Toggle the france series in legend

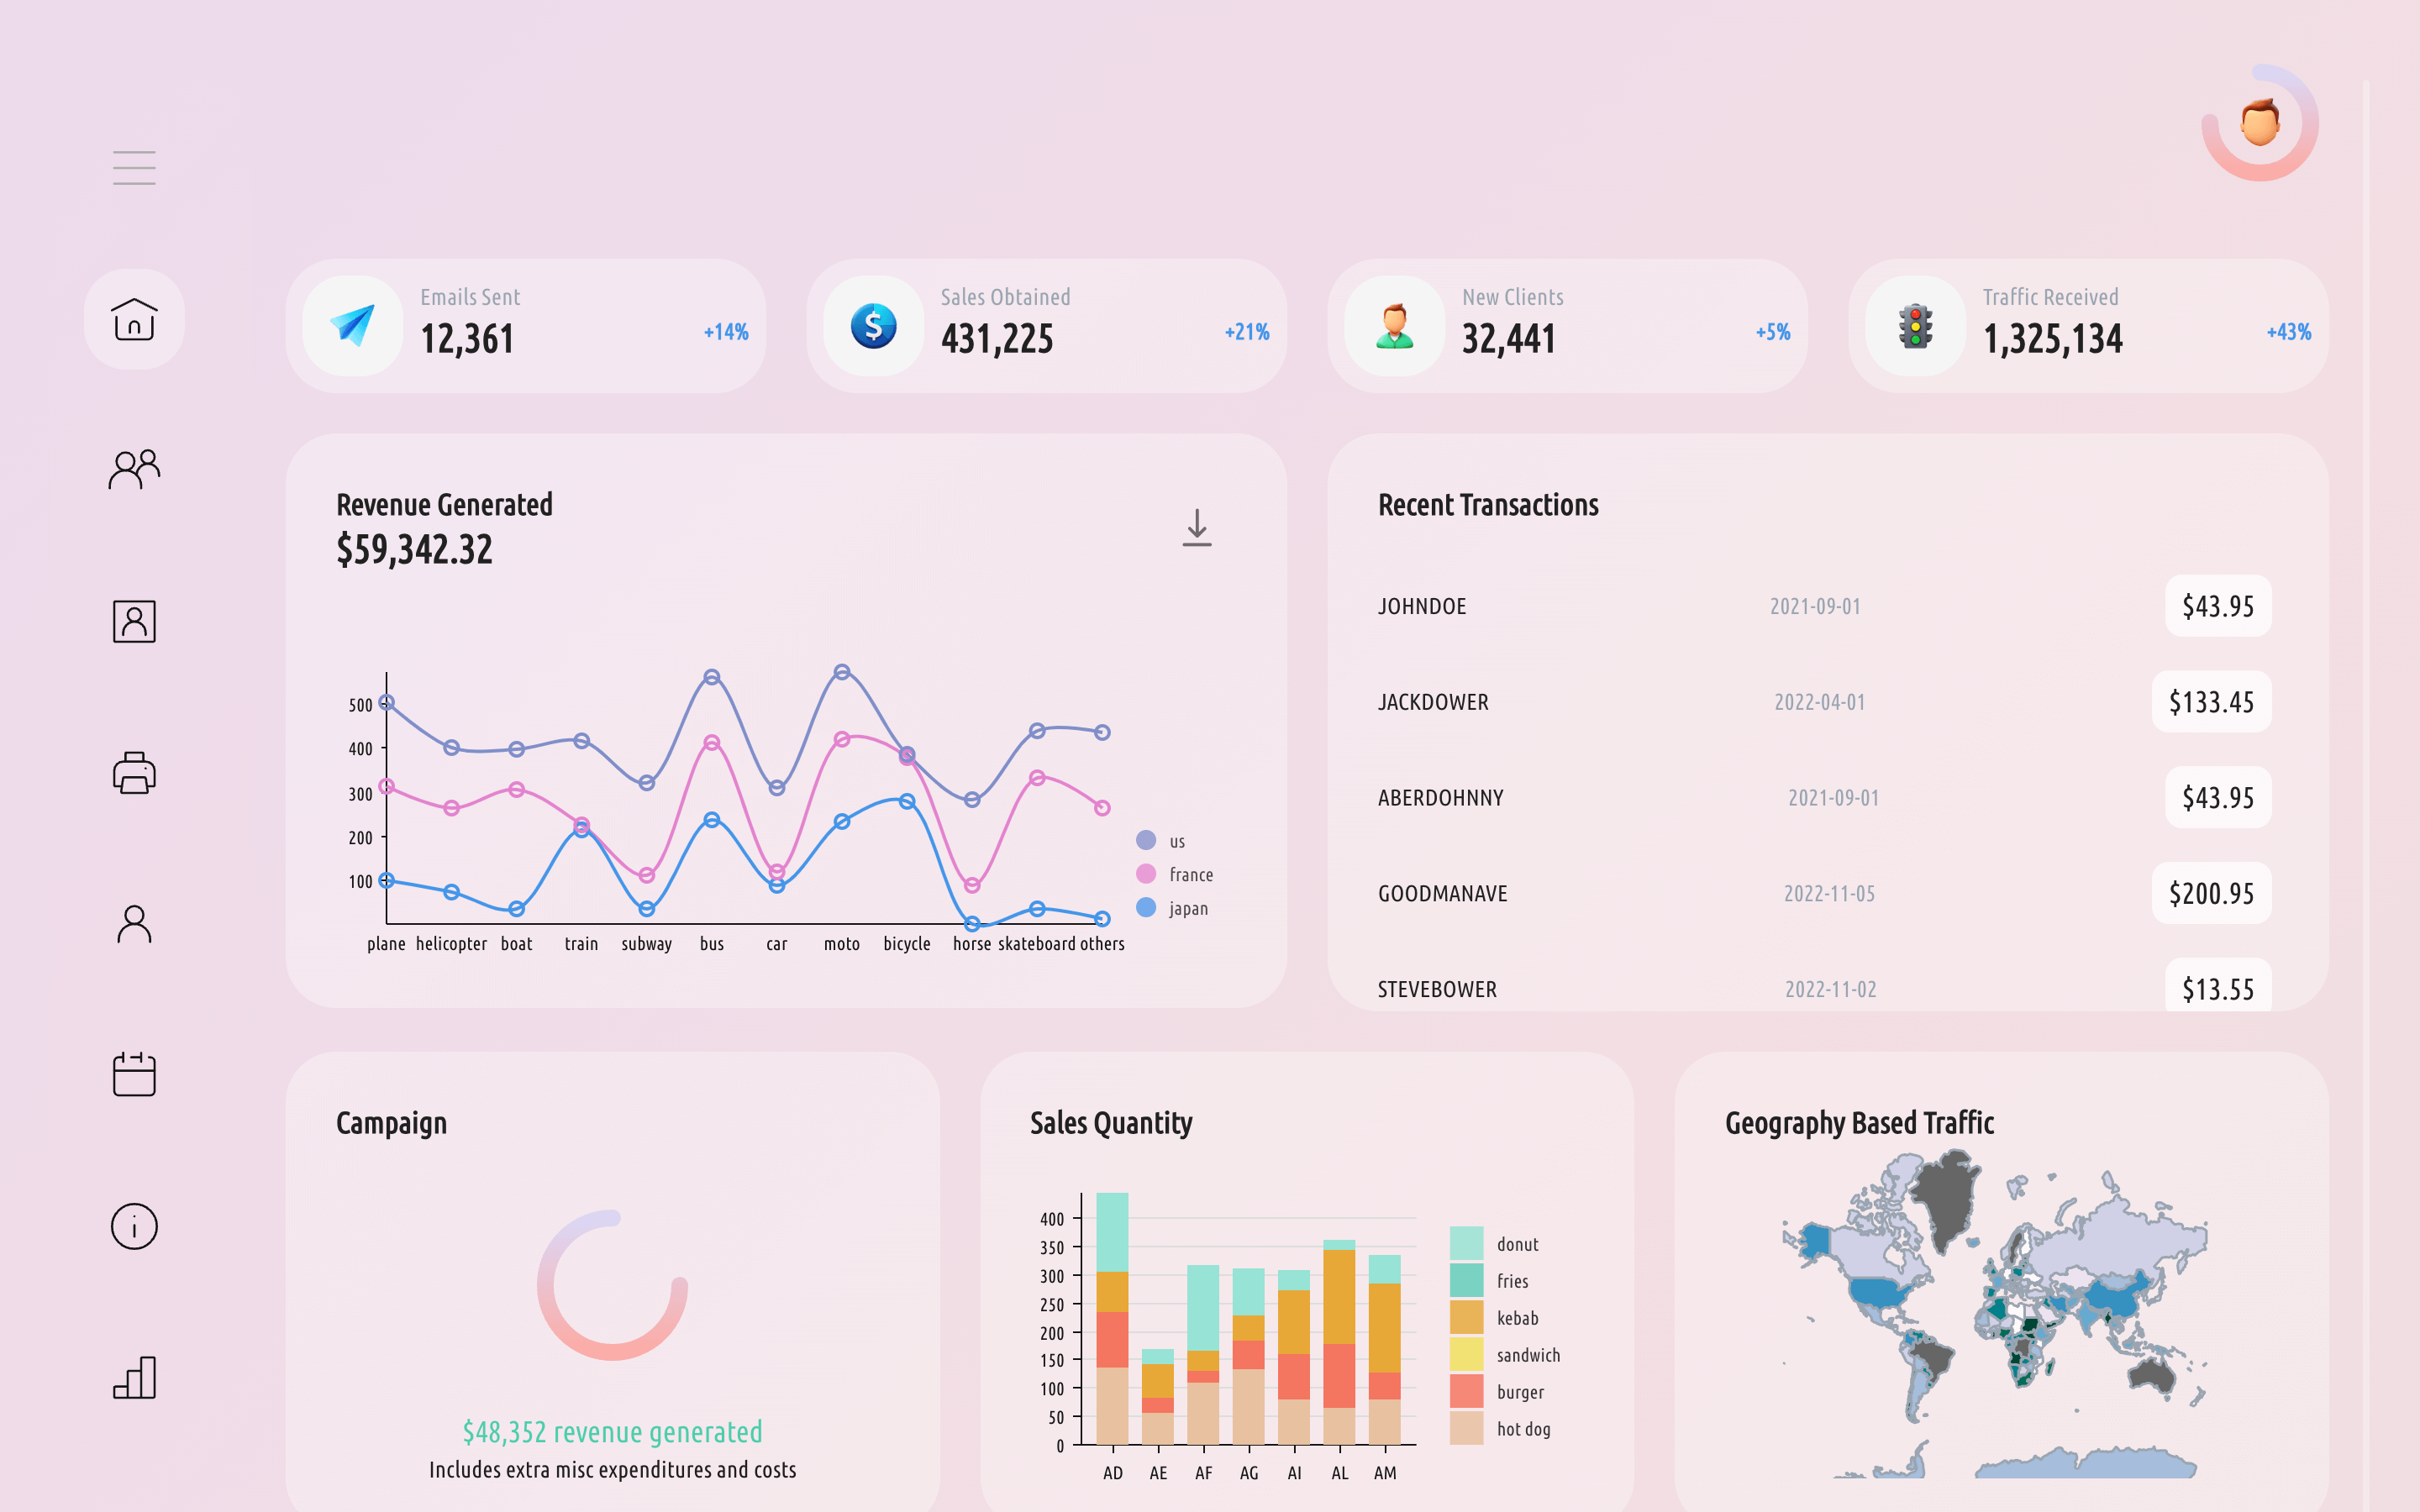point(1175,875)
